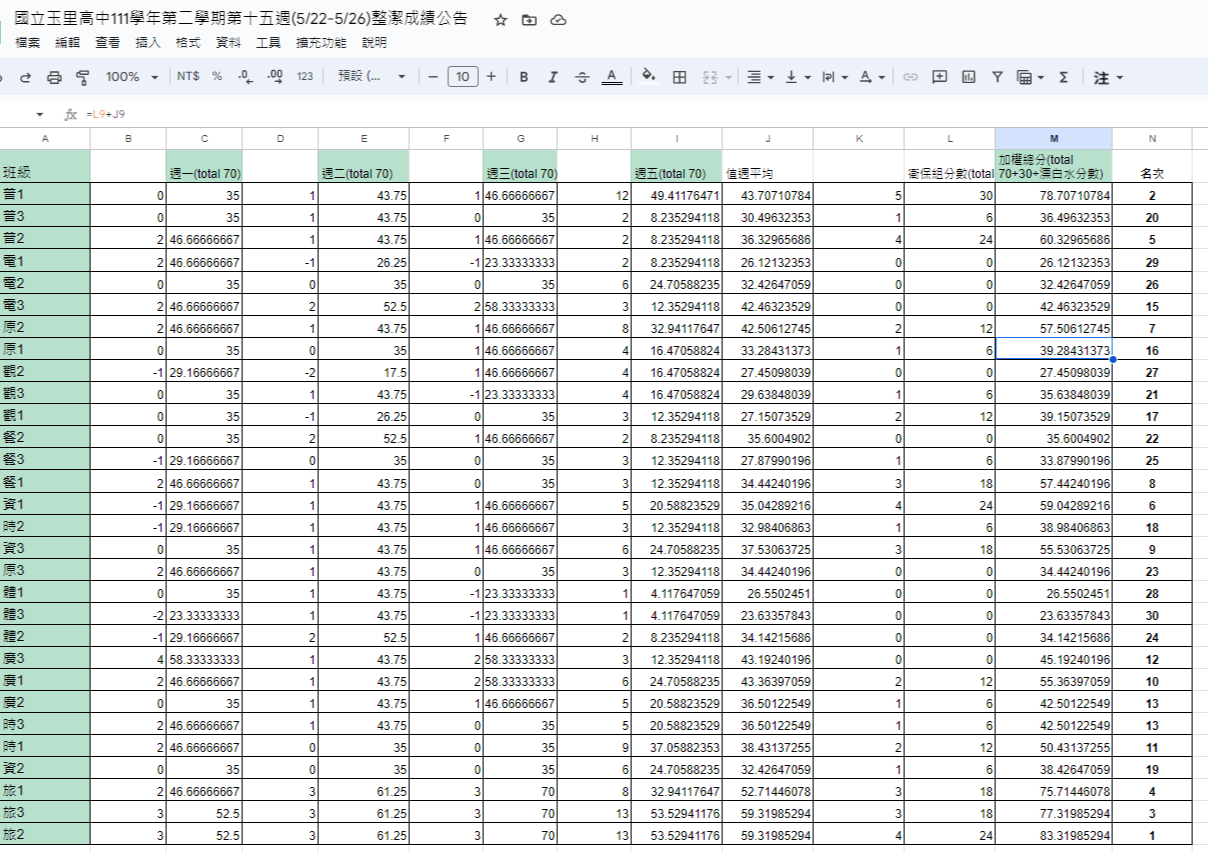Click the font size box showing 10
Viewport: 1208px width, 852px height.
(462, 77)
